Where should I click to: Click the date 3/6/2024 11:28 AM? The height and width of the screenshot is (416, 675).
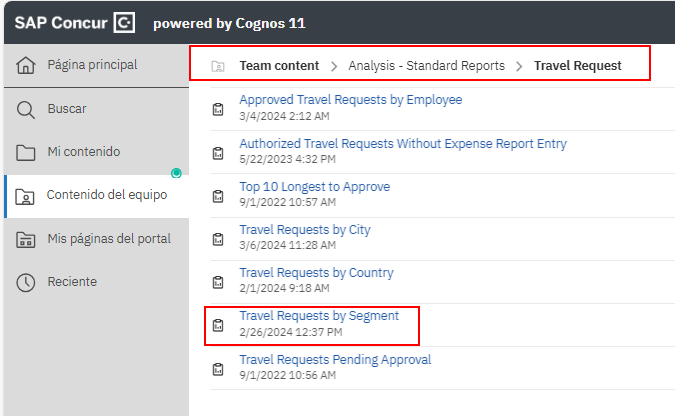287,245
